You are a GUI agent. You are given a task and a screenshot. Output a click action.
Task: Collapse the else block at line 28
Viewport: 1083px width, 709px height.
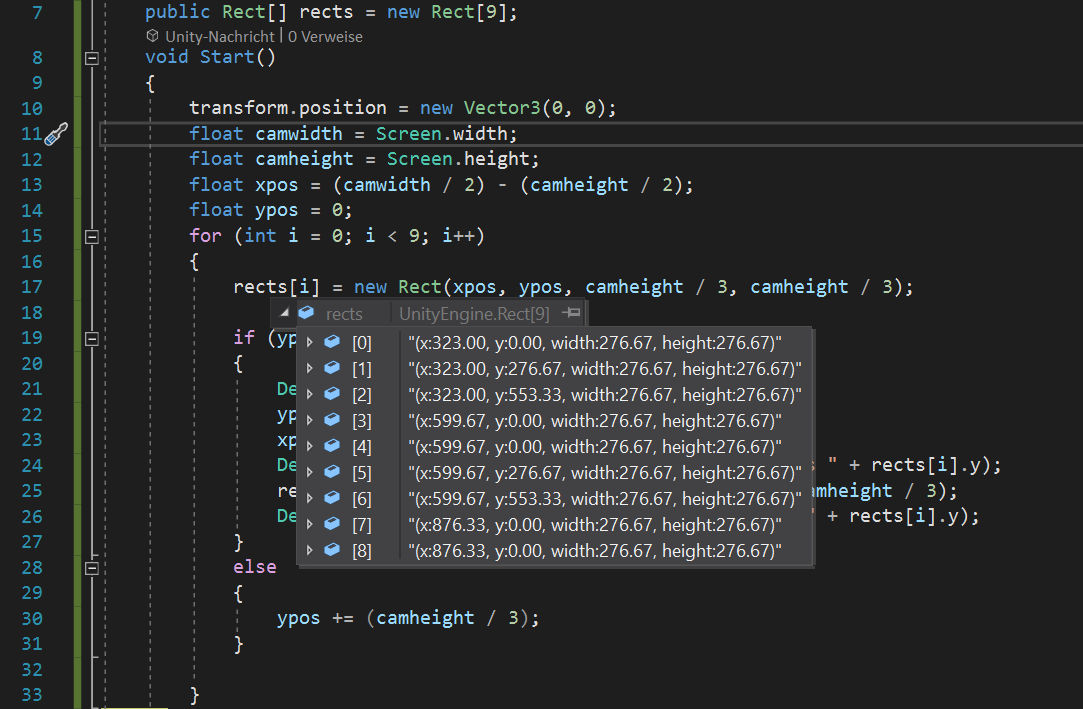(x=92, y=568)
